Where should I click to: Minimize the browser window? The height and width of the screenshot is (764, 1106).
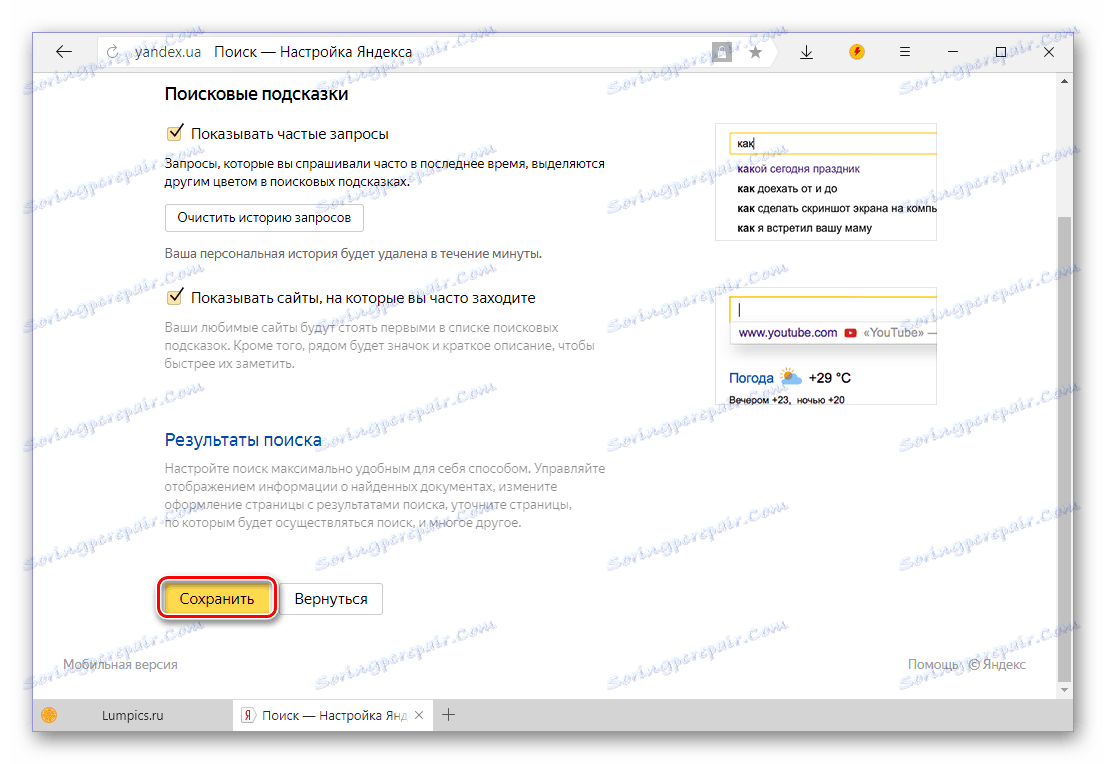[x=953, y=51]
